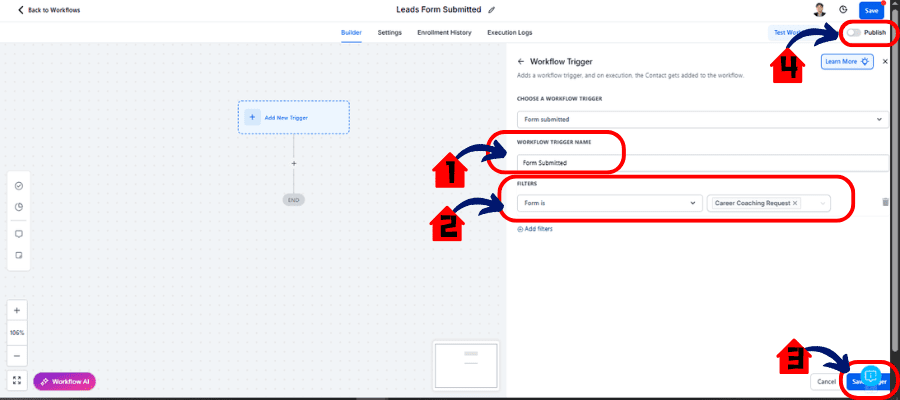Expand the form selection dropdown arrow
Image resolution: width=900 pixels, height=400 pixels.
(x=823, y=203)
